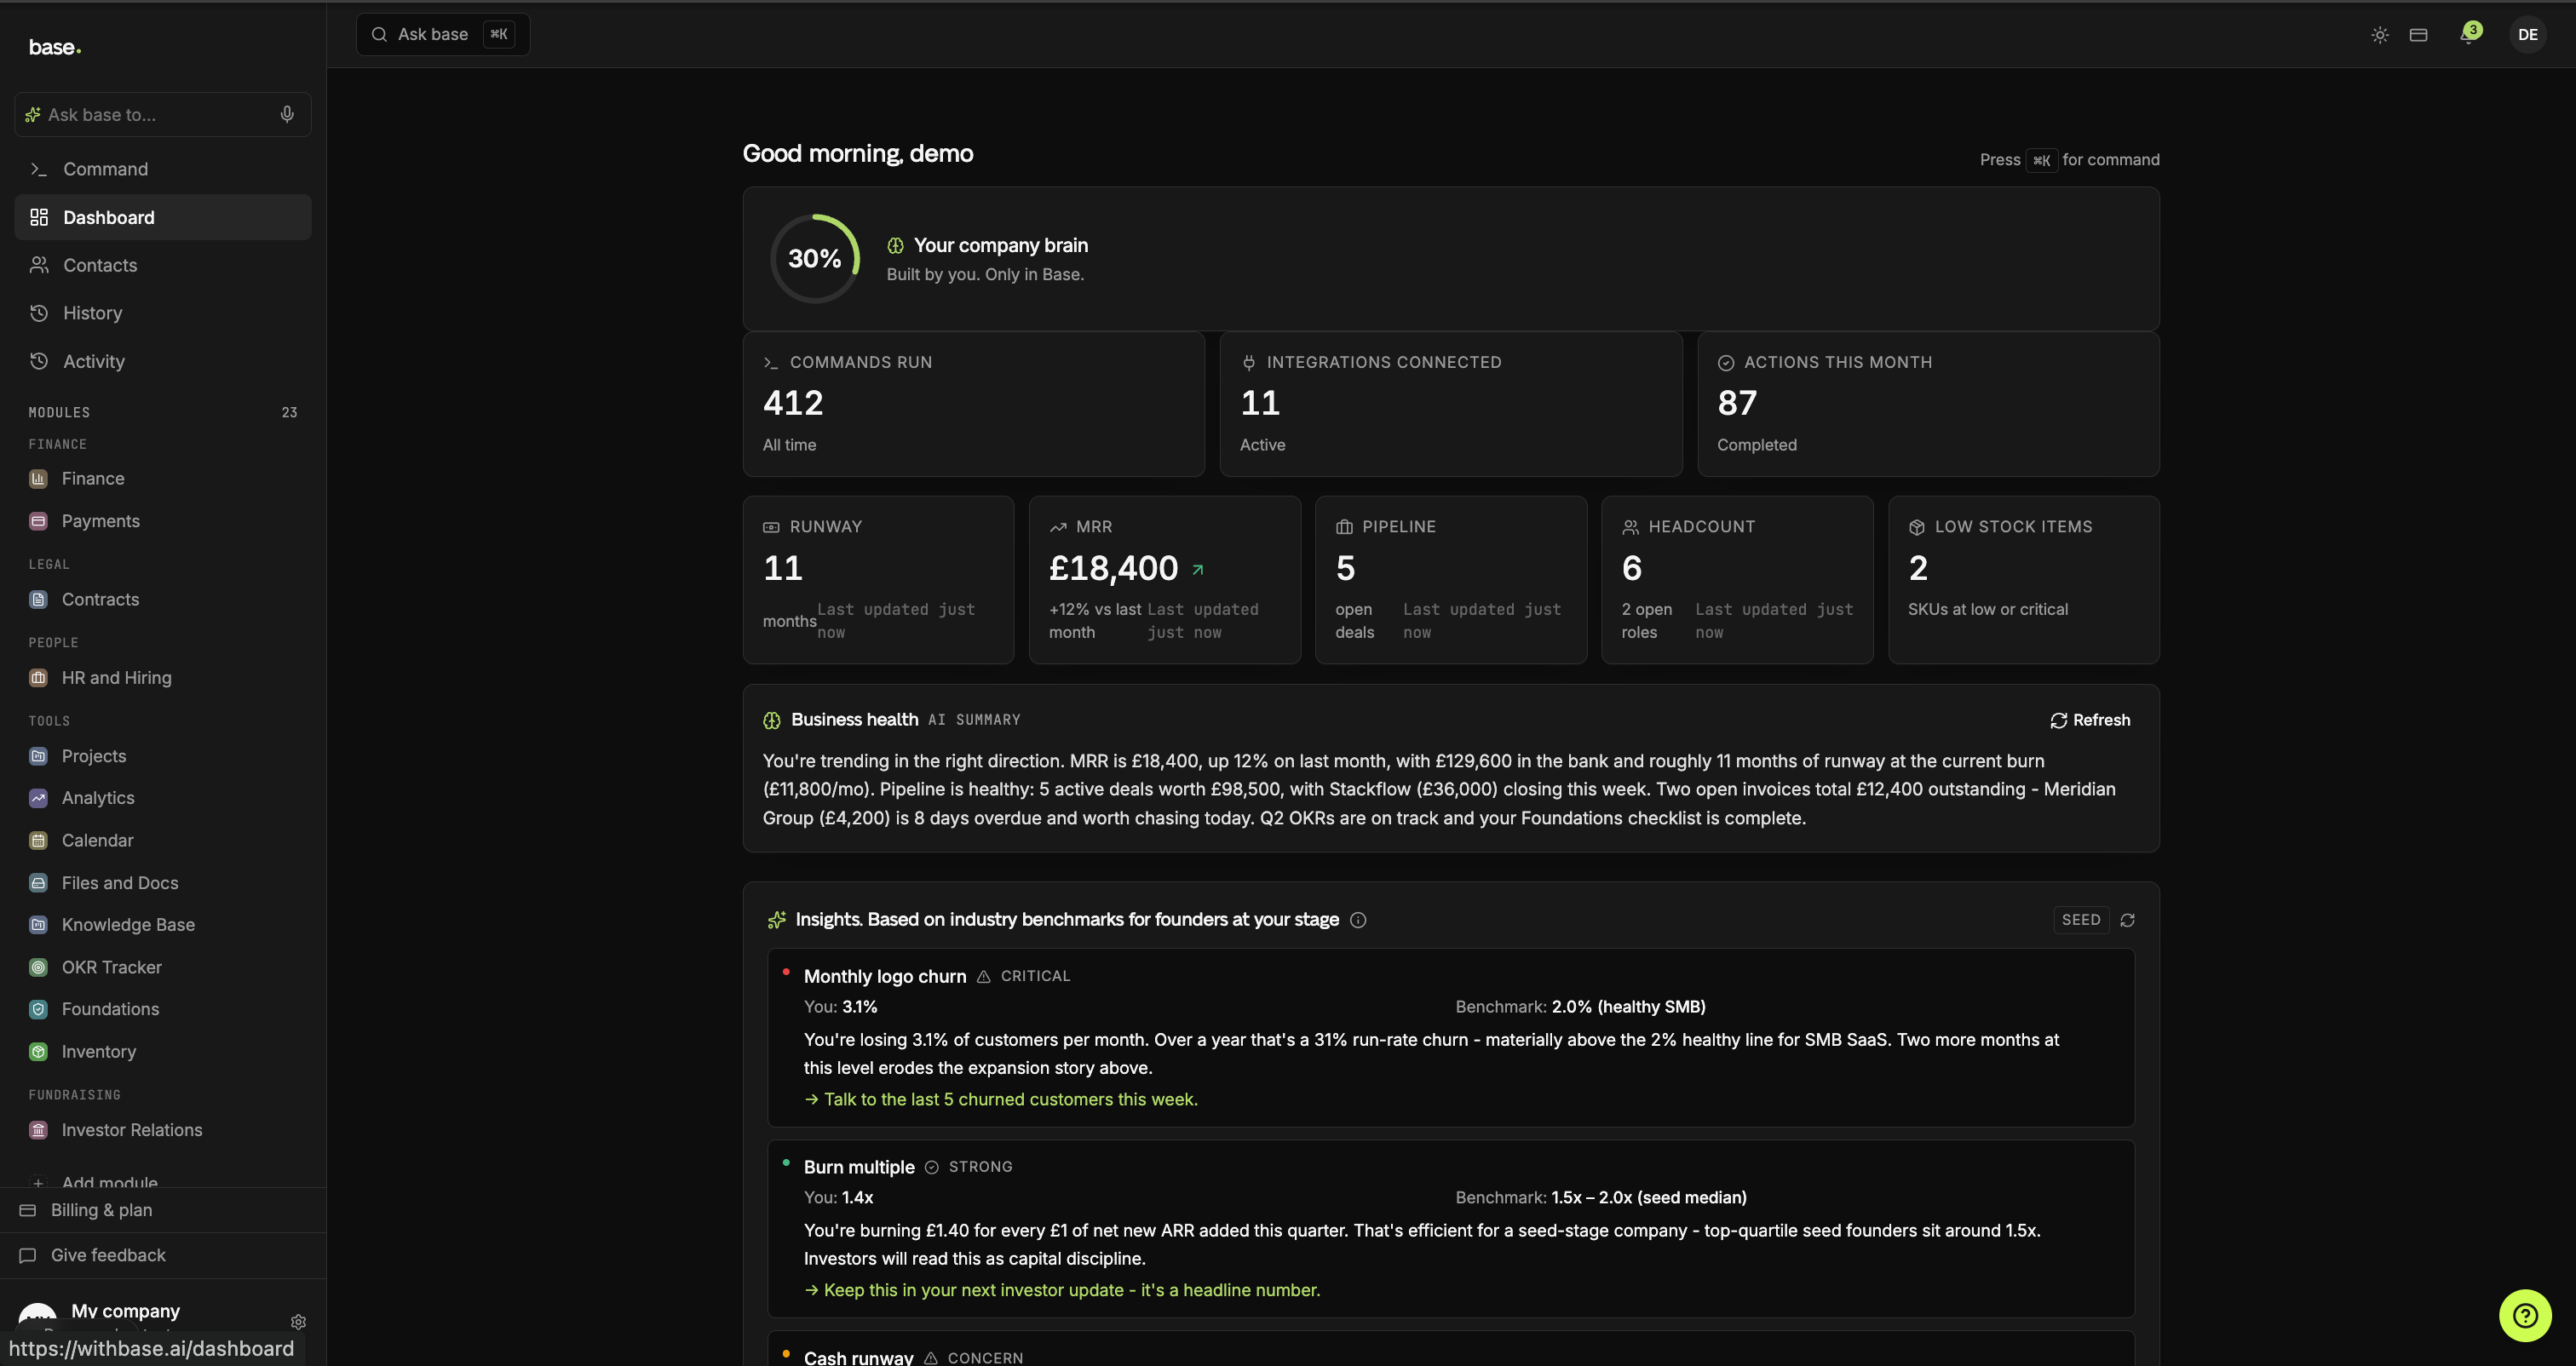Open the card icon next to theme toggle

click(2418, 35)
